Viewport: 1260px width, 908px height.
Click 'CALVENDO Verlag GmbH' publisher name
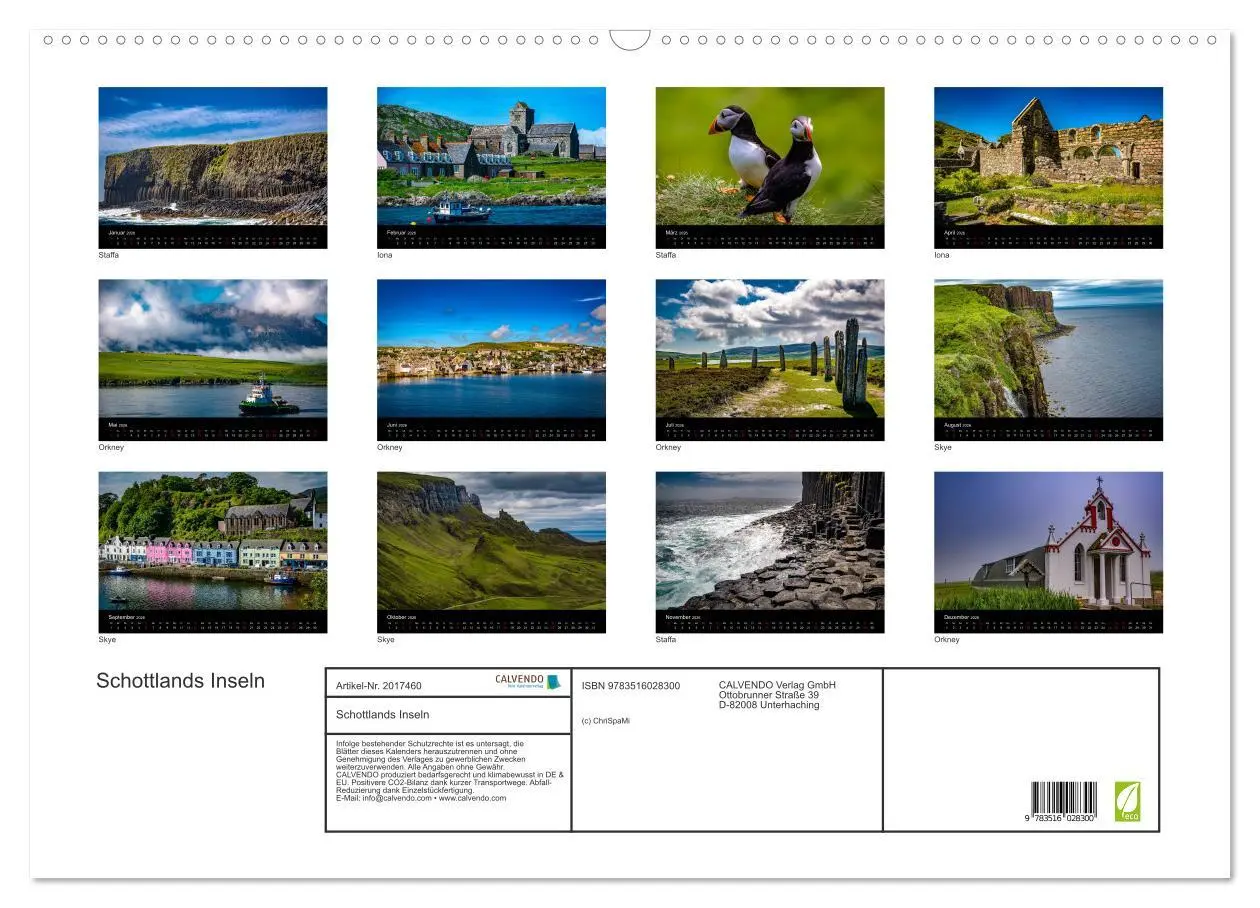coord(777,685)
